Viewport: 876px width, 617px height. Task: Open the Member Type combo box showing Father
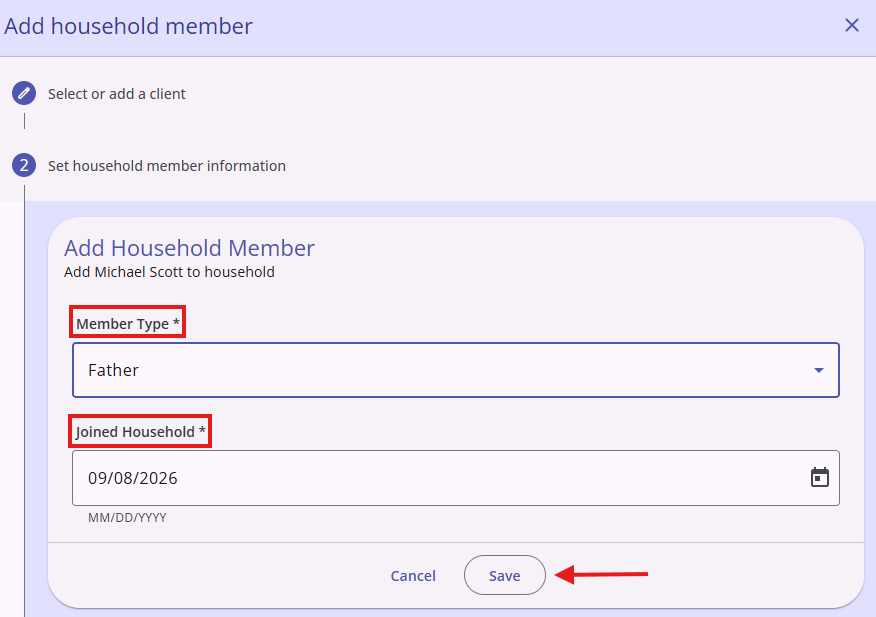pos(455,370)
